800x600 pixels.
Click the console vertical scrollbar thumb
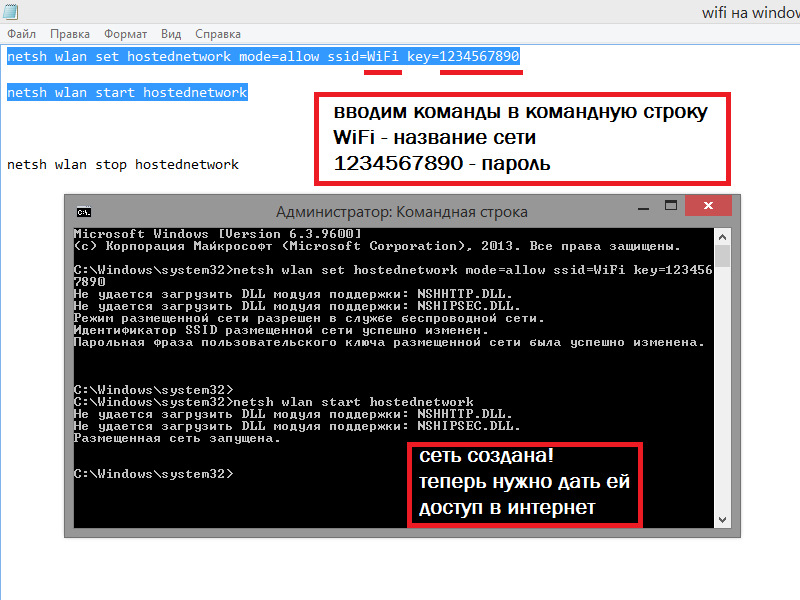pos(722,256)
